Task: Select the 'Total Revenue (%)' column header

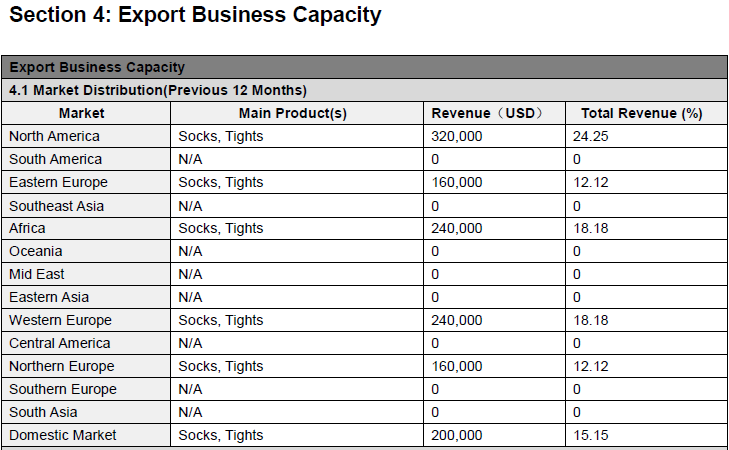Action: pyautogui.click(x=641, y=113)
